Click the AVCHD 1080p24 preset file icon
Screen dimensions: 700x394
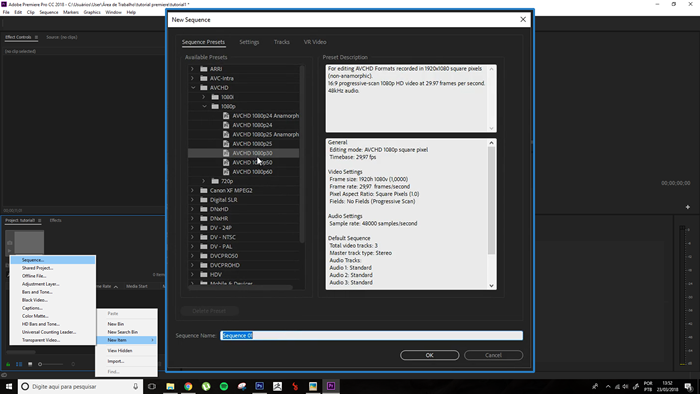(226, 125)
